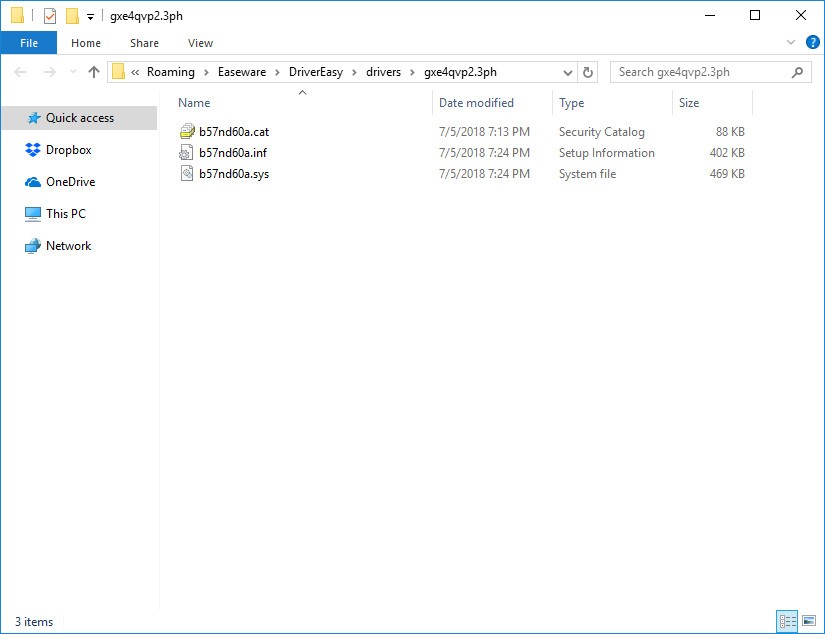Click inside the search box
825x634 pixels.
pyautogui.click(x=700, y=72)
